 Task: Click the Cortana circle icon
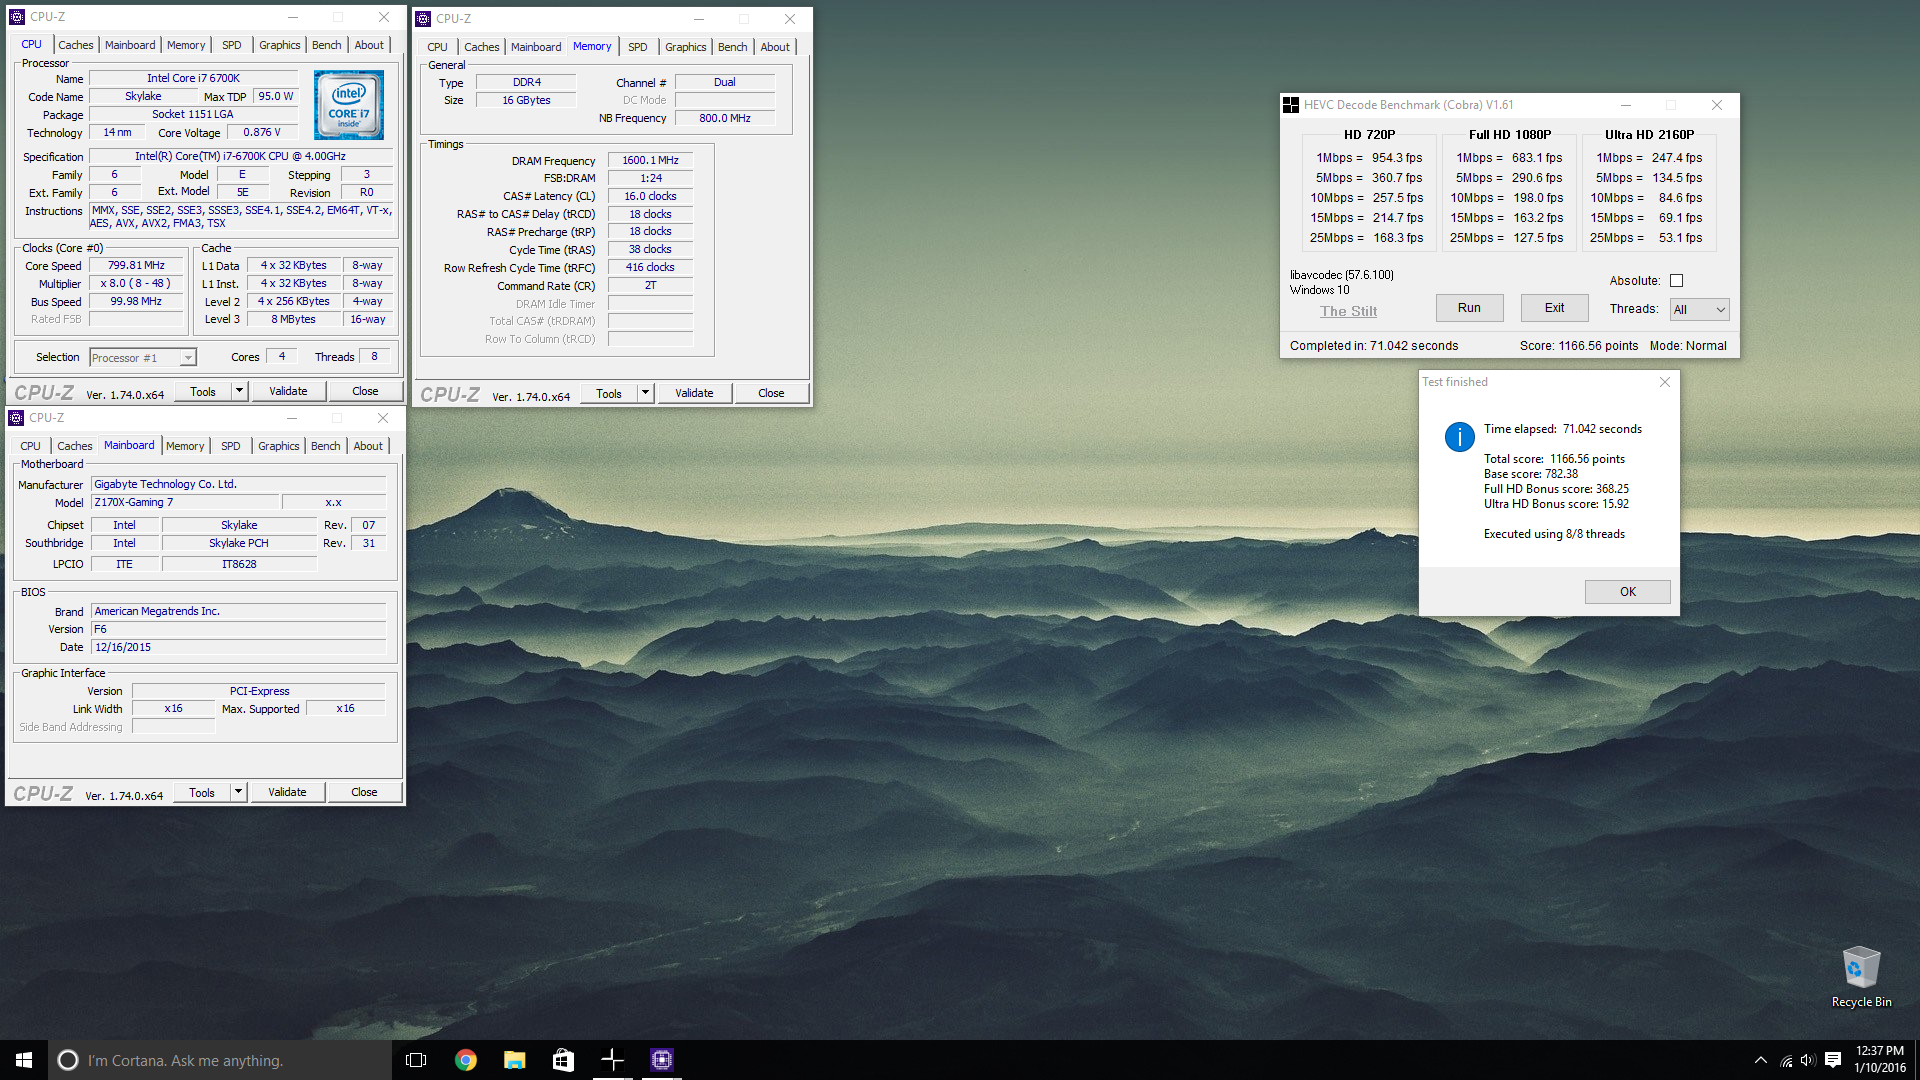coord(67,1060)
